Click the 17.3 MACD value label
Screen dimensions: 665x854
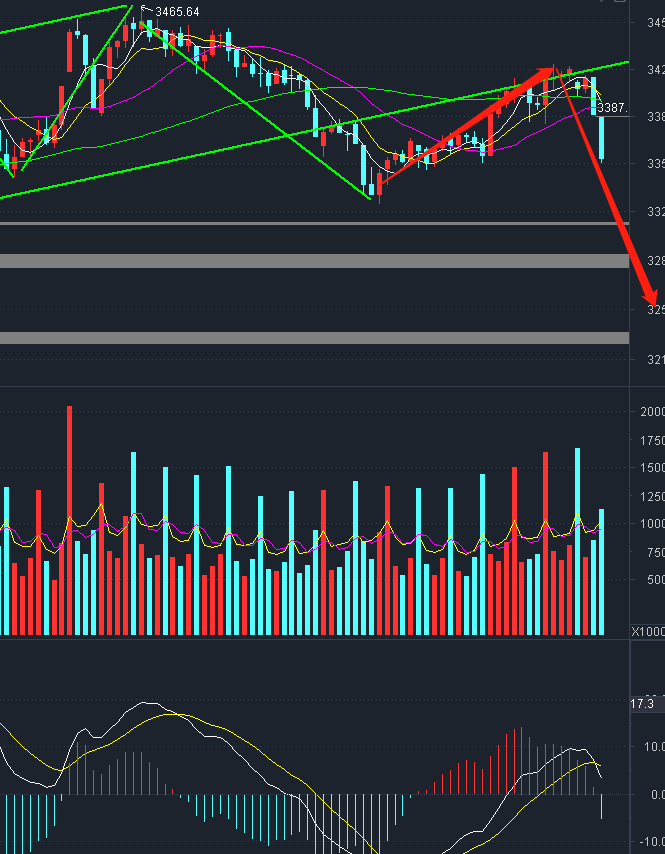642,704
